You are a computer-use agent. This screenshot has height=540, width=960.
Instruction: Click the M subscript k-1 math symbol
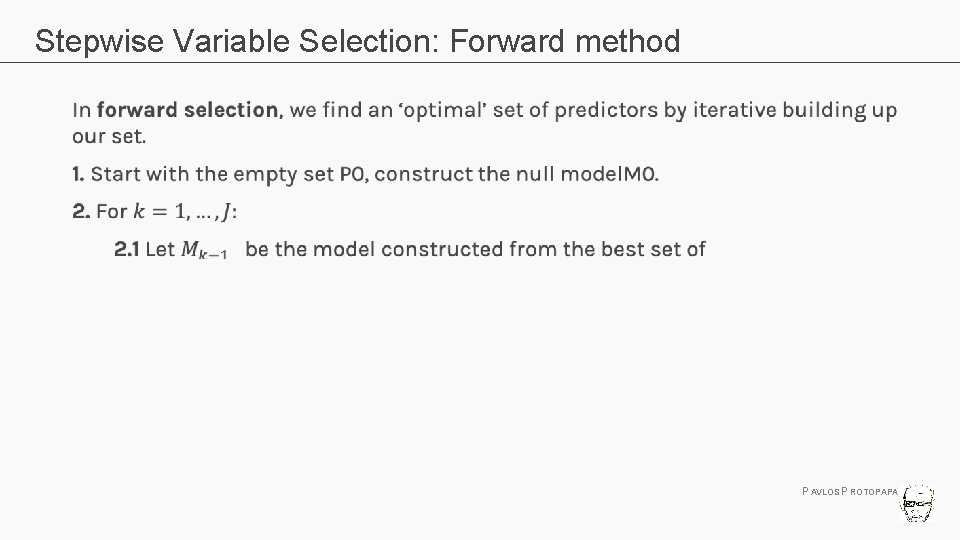[x=204, y=250]
